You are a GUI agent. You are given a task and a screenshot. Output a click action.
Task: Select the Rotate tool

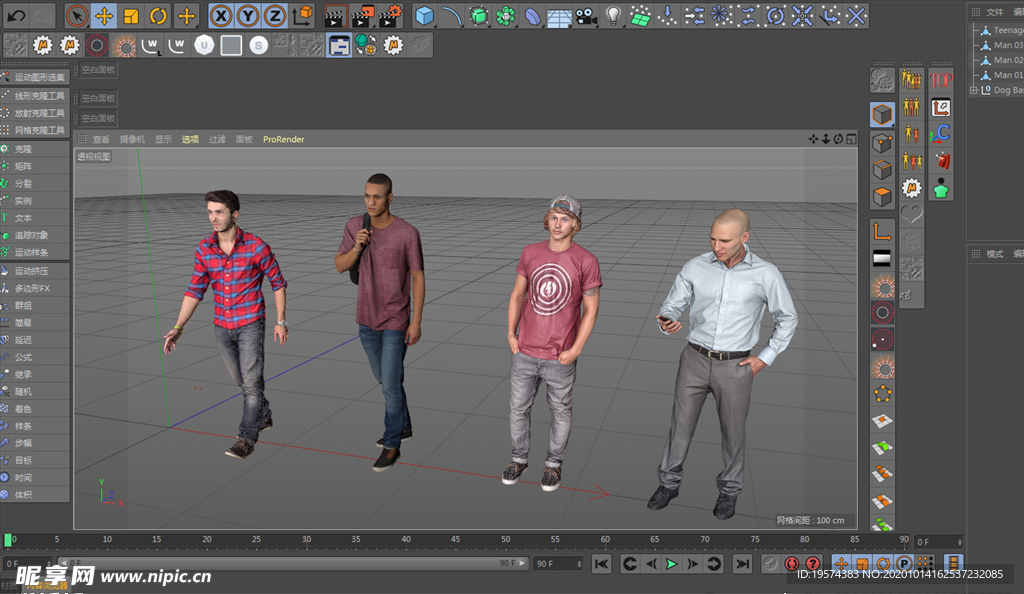(x=157, y=15)
